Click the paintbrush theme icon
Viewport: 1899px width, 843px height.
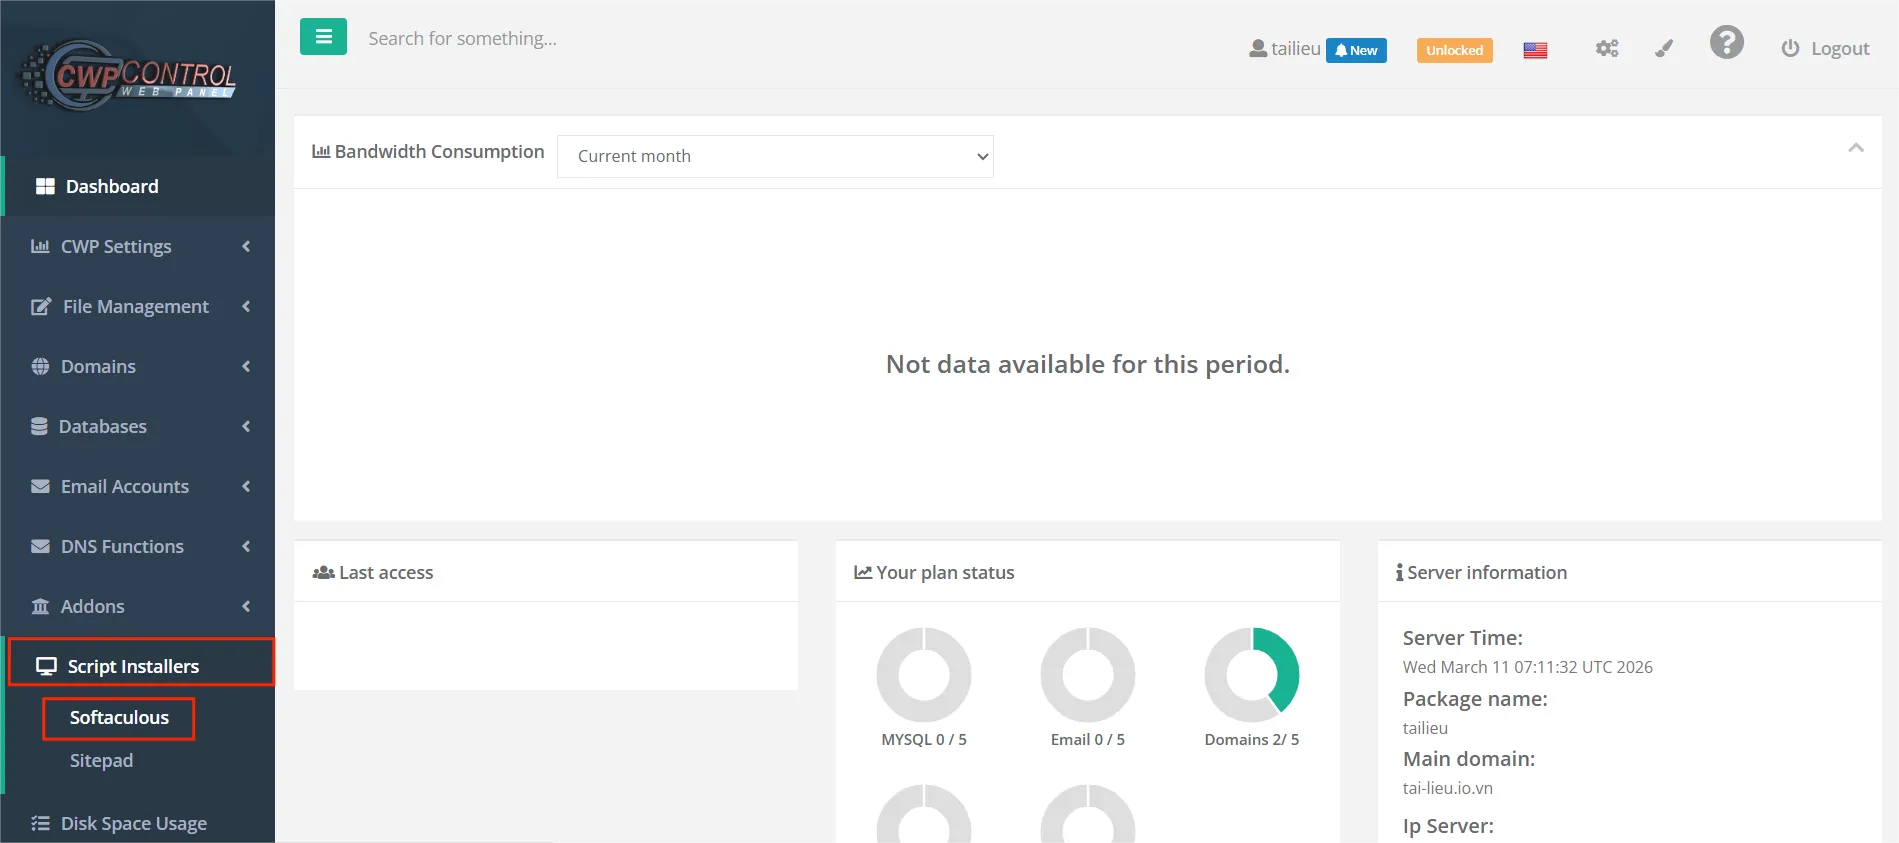[x=1664, y=49]
